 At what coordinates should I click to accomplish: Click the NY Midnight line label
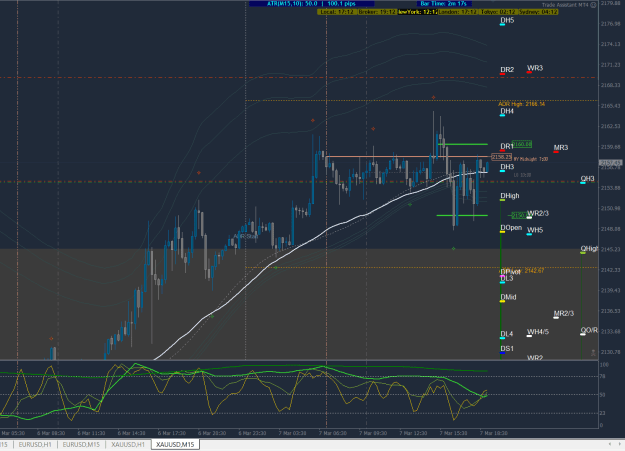click(531, 160)
